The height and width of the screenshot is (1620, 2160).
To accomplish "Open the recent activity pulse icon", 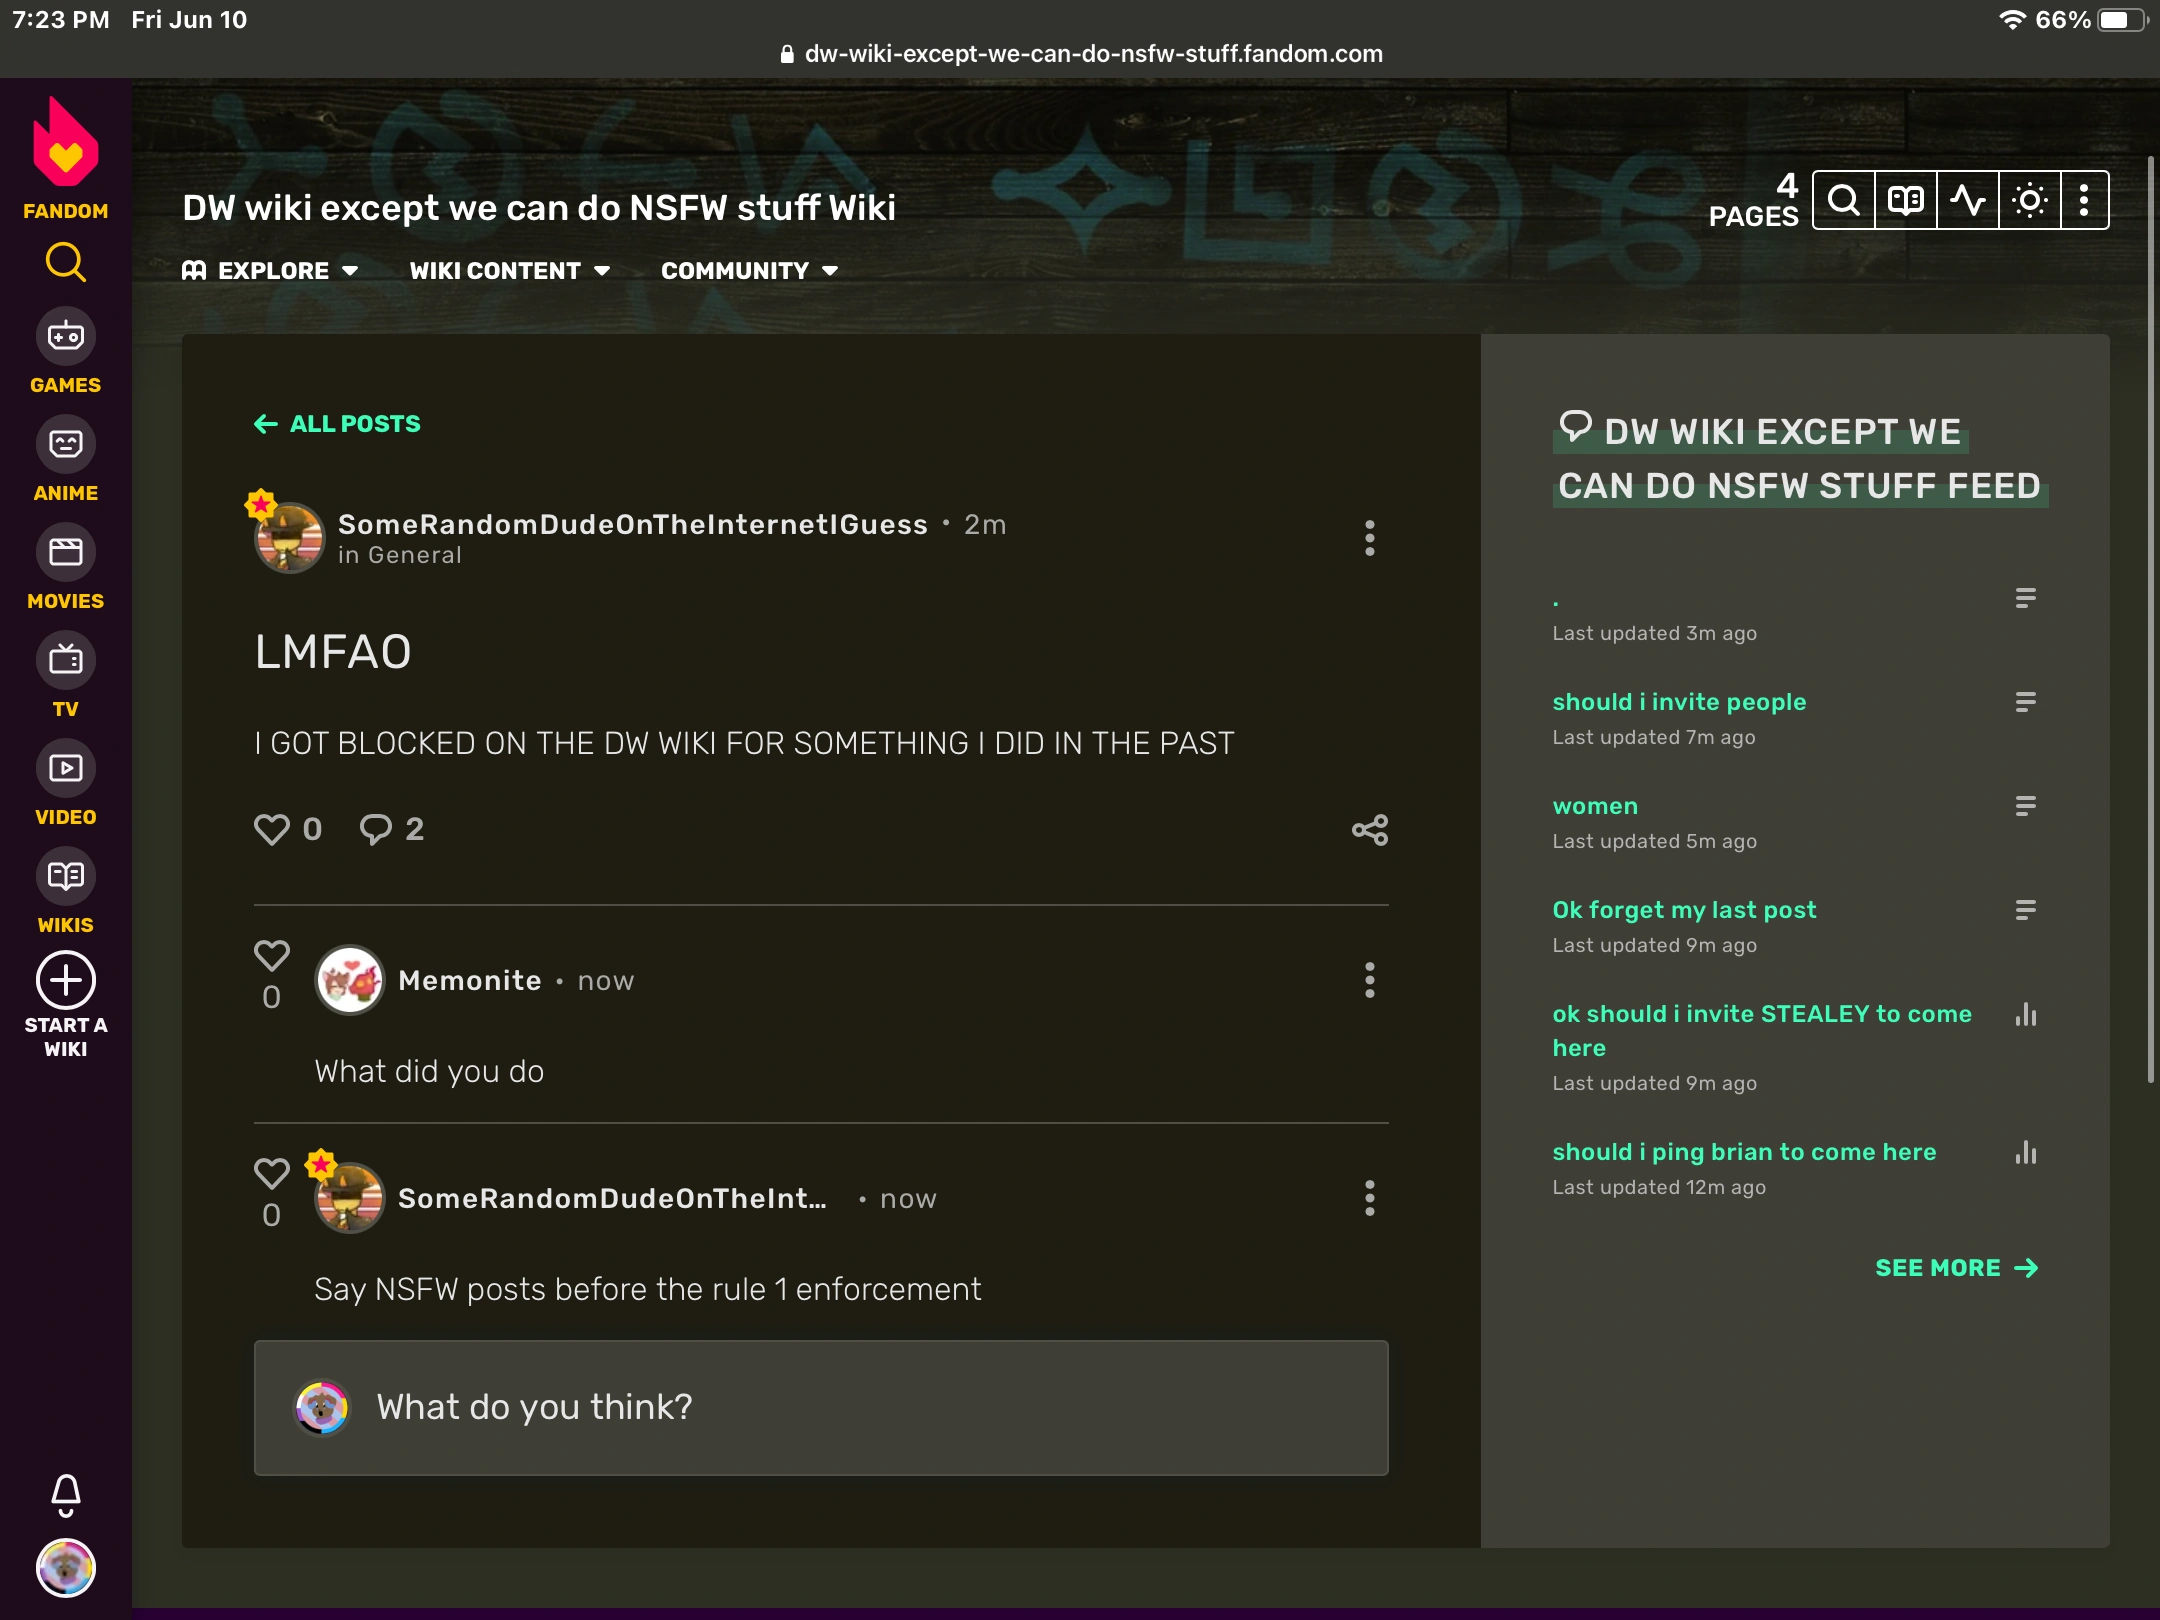I will coord(1967,201).
